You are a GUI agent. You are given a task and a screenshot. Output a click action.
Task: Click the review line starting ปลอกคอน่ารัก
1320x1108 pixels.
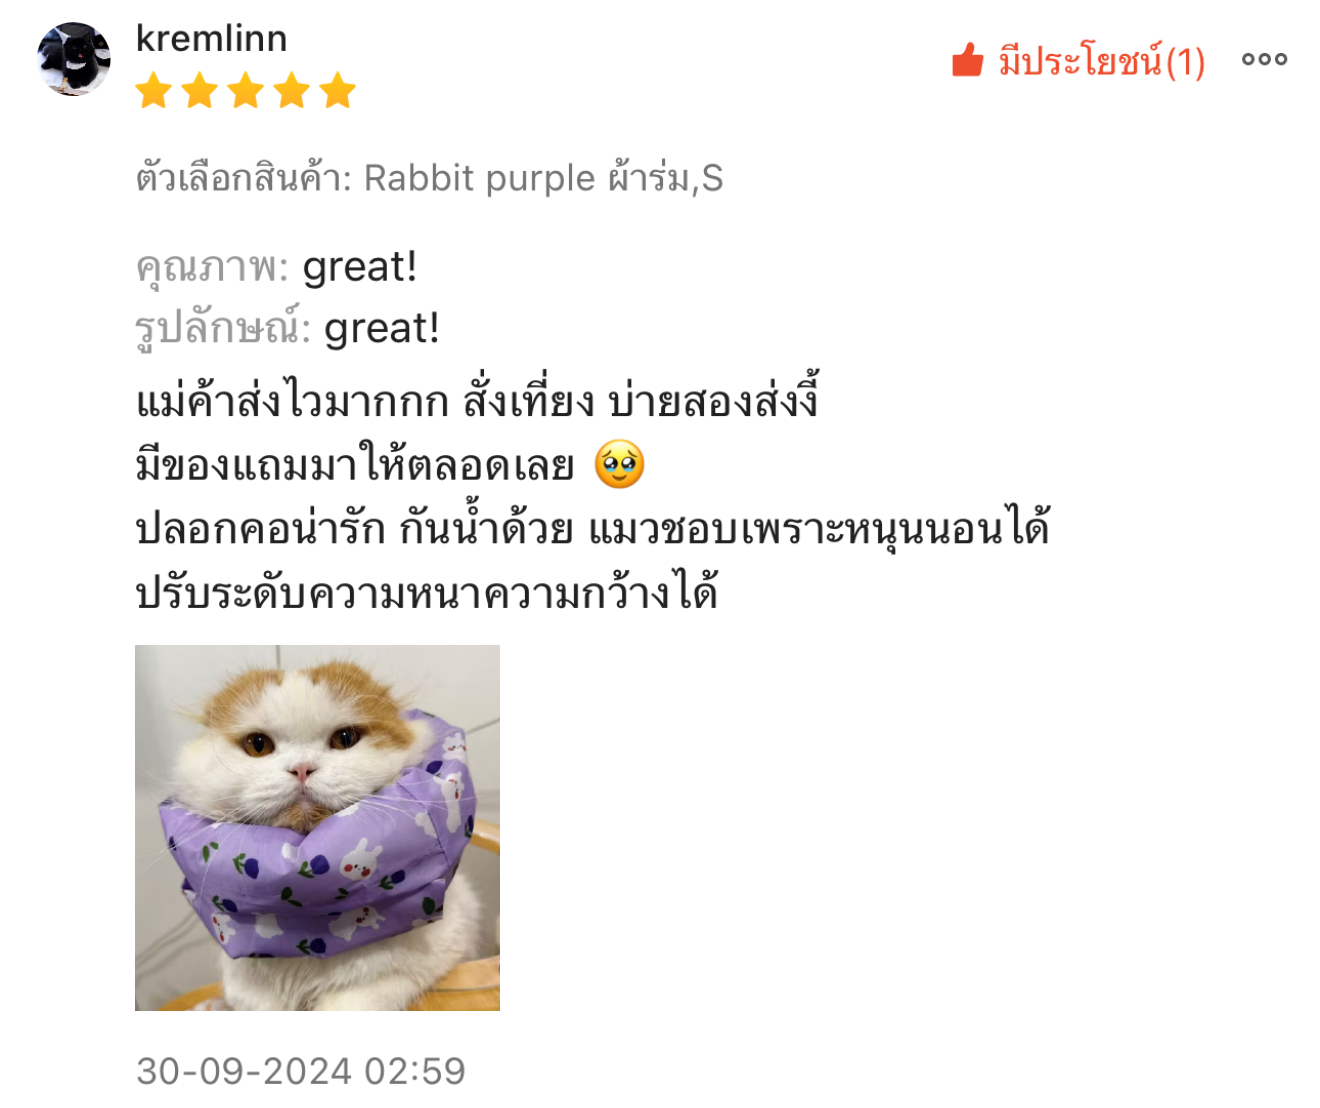pos(593,528)
